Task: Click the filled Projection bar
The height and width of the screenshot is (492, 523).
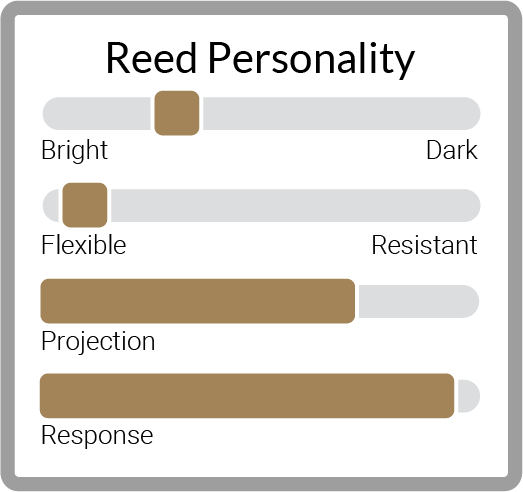Action: (197, 301)
